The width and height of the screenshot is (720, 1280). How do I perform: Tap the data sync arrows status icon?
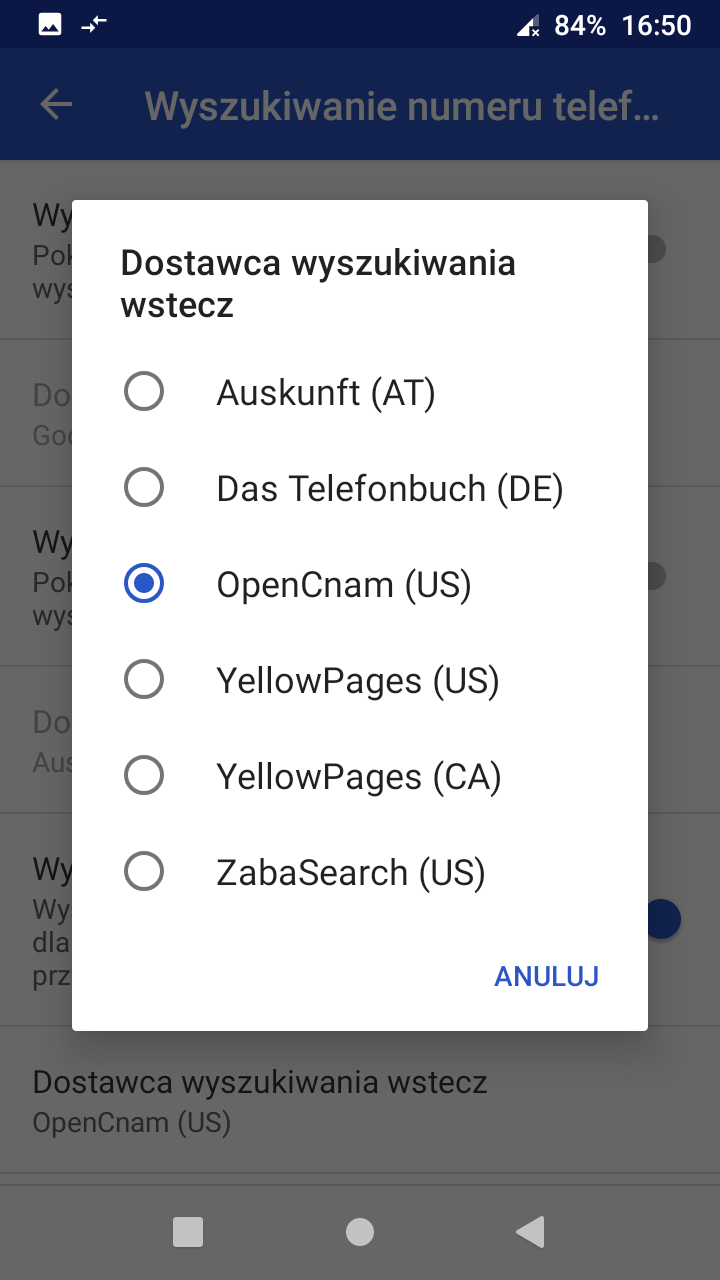94,25
